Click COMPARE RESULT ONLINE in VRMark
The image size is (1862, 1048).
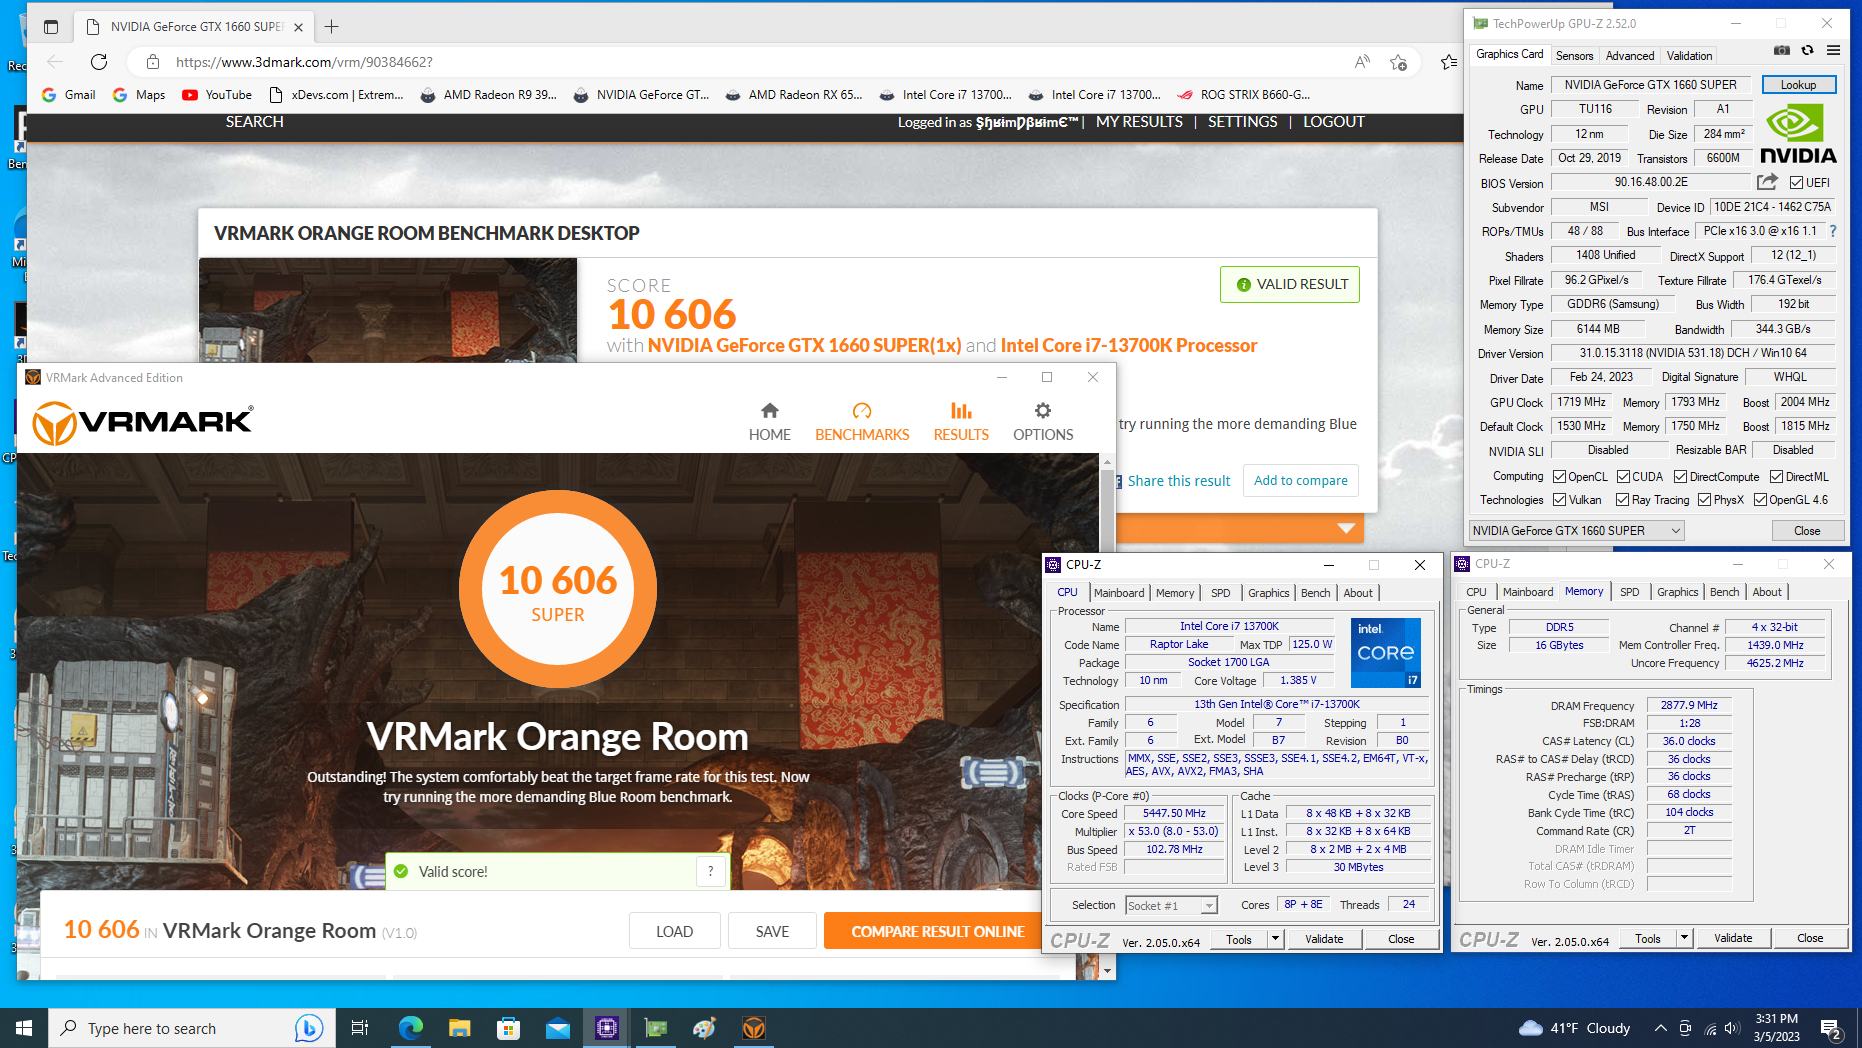(937, 931)
